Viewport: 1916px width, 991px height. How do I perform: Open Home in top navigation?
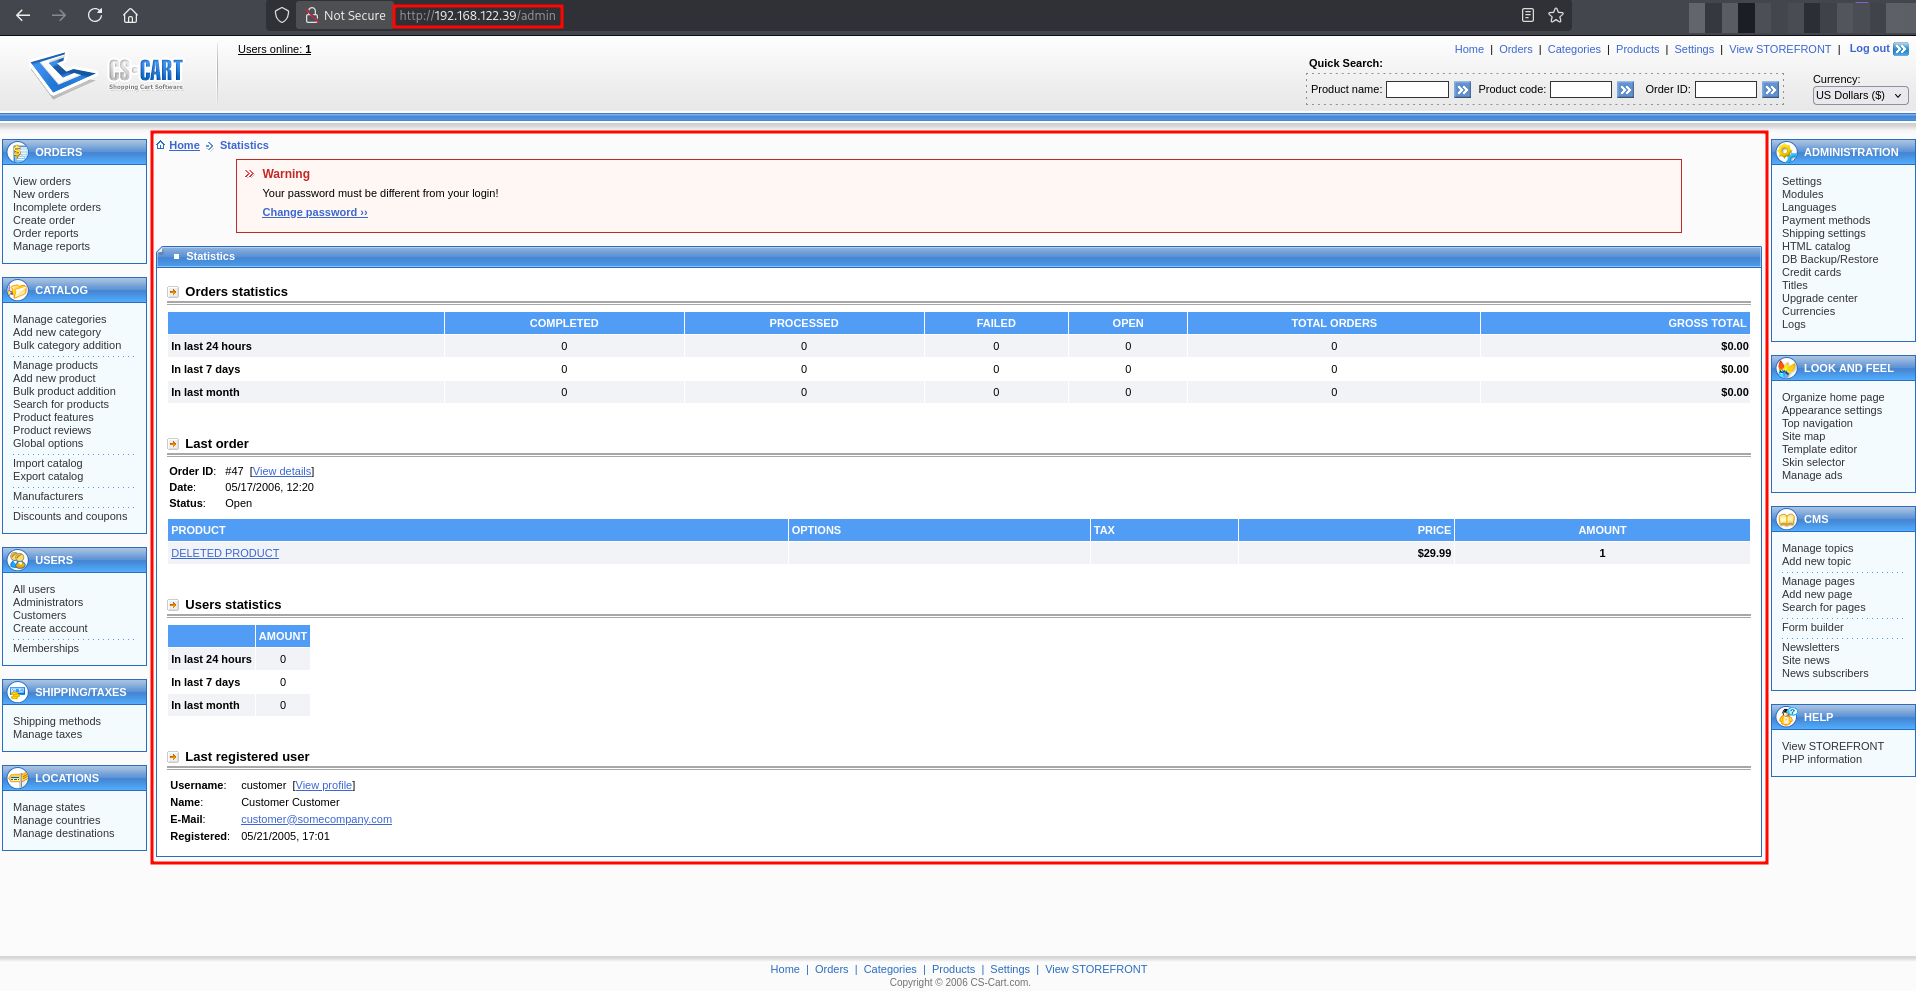(x=1469, y=49)
